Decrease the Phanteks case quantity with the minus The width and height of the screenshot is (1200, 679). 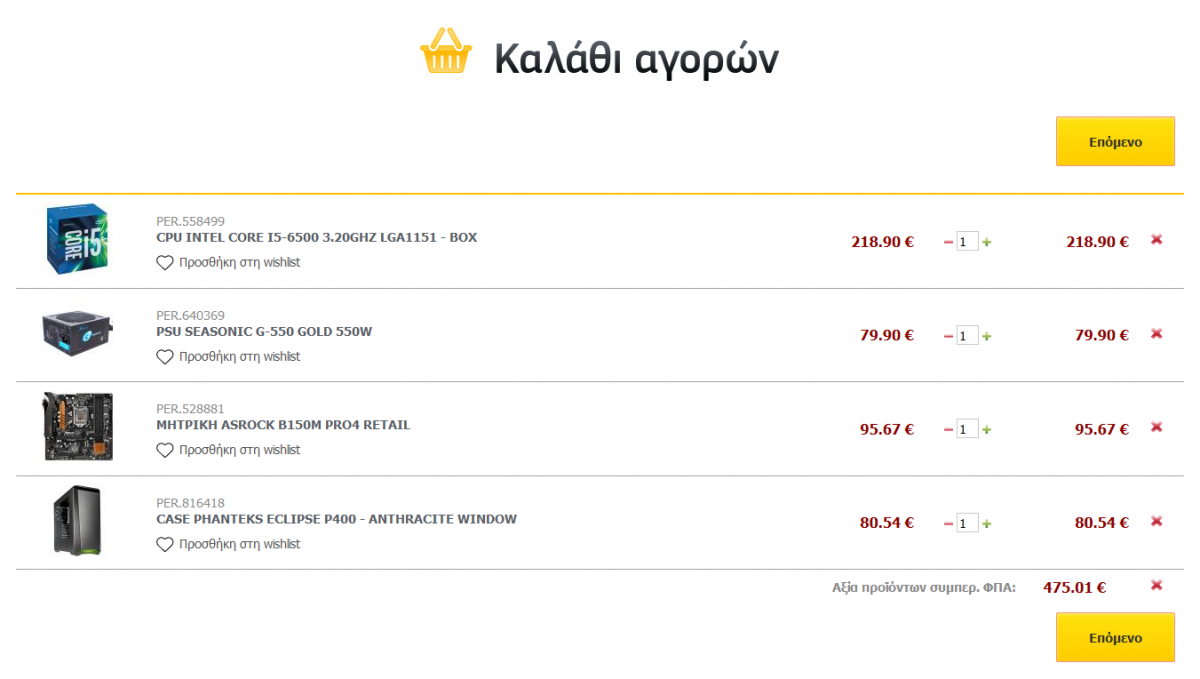point(948,524)
